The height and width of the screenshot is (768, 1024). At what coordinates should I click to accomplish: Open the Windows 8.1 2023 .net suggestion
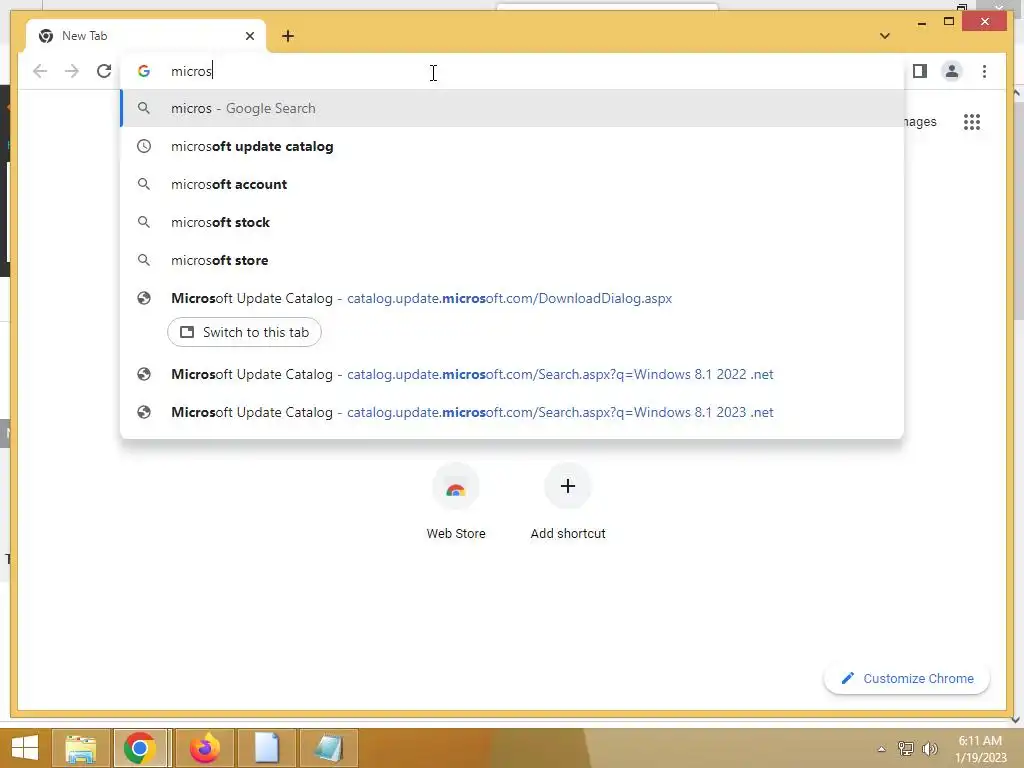[513, 412]
